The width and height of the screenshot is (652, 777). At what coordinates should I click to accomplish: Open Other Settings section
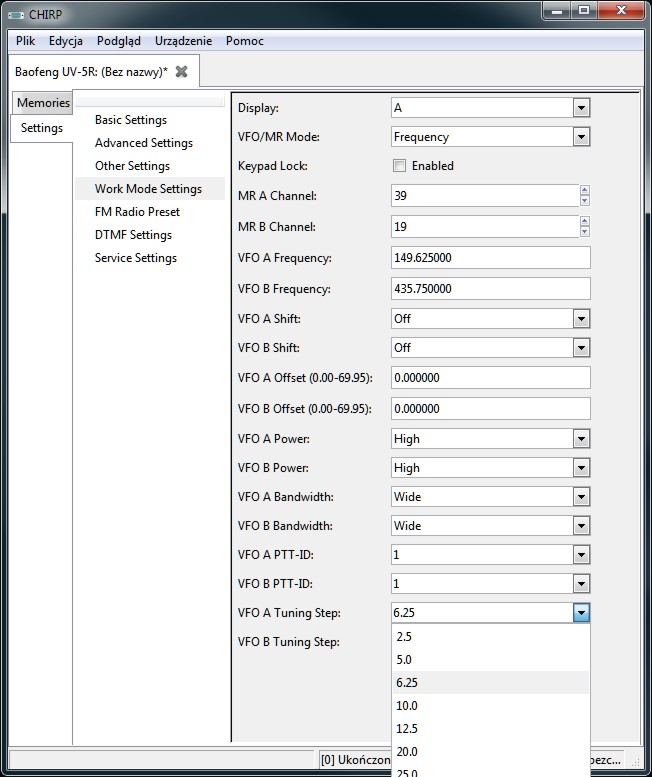click(x=132, y=166)
